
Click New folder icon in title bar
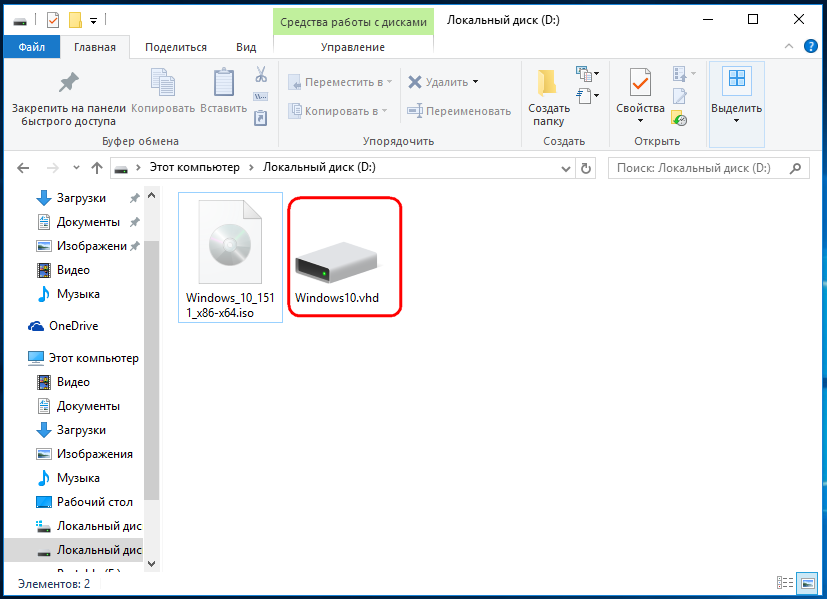[x=75, y=21]
